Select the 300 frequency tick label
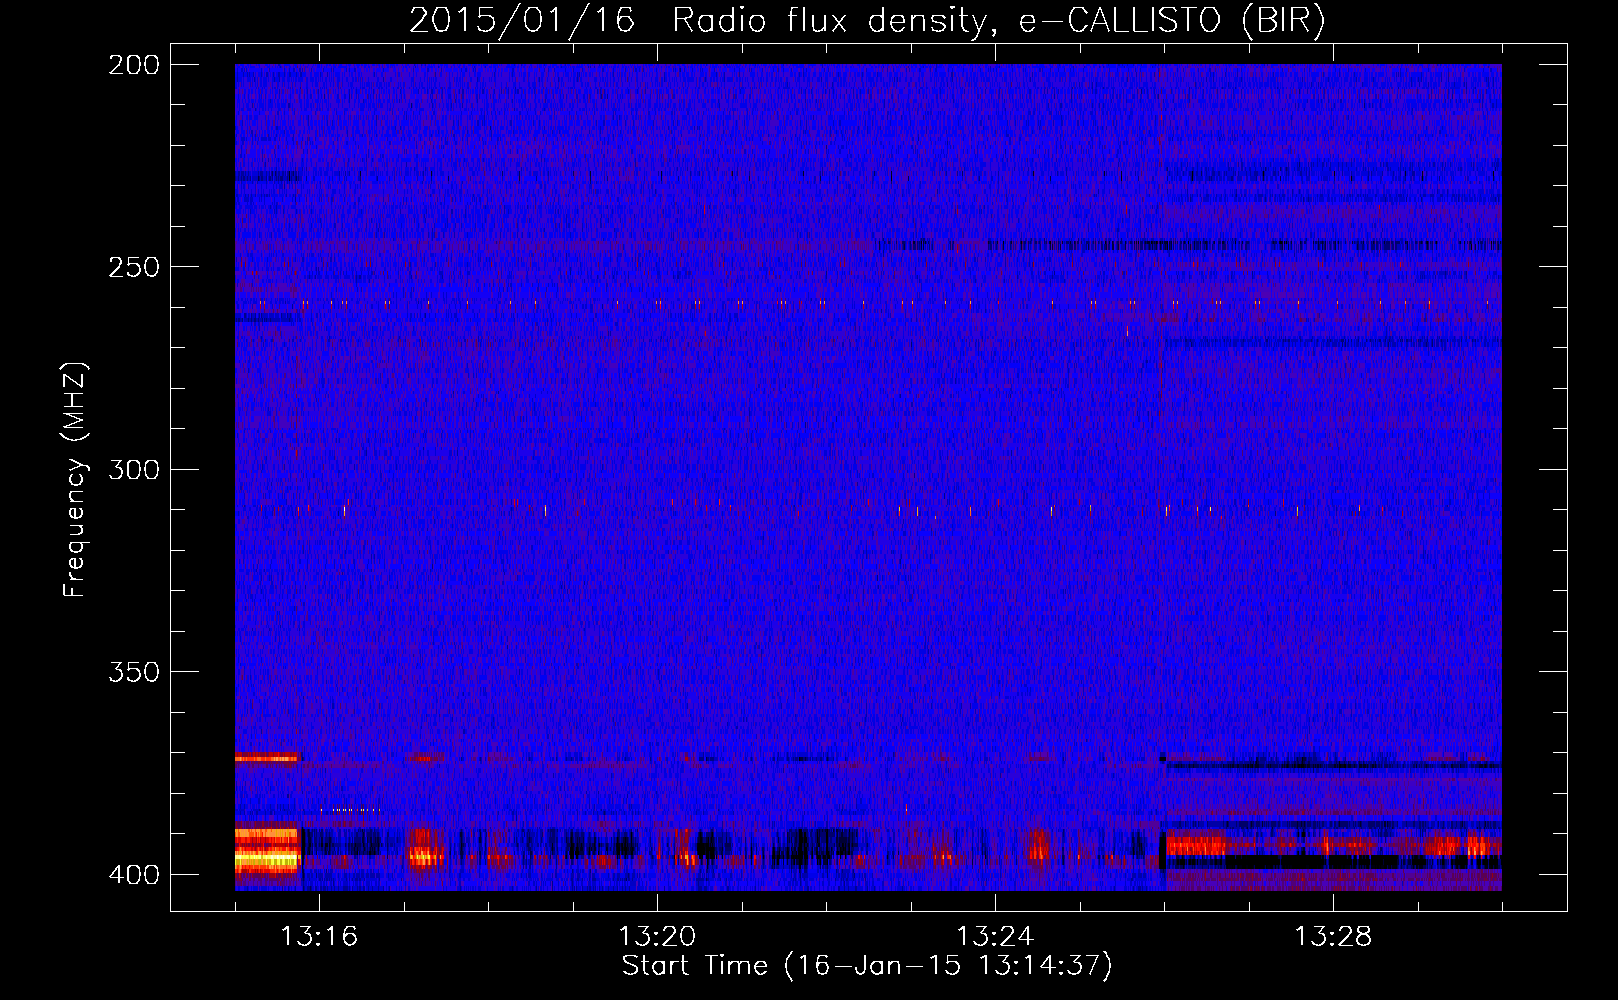Viewport: 1618px width, 1000px height. [134, 470]
